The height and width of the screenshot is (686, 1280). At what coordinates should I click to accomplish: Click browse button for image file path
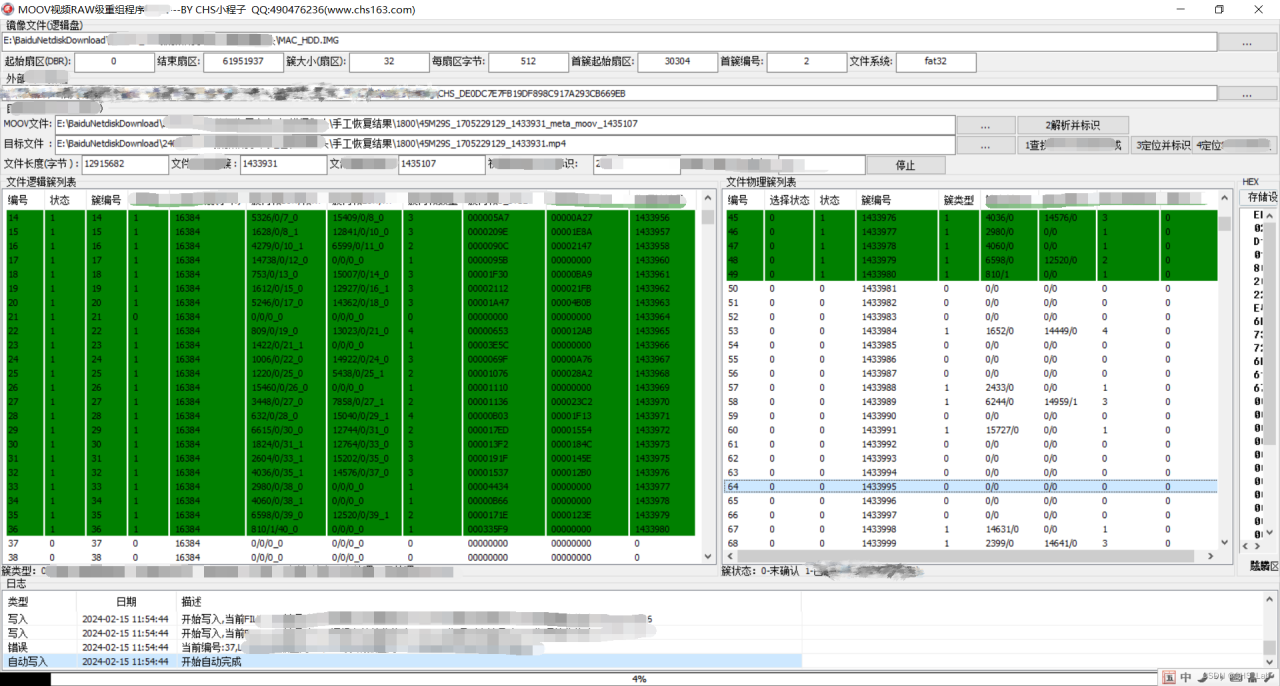click(1247, 43)
